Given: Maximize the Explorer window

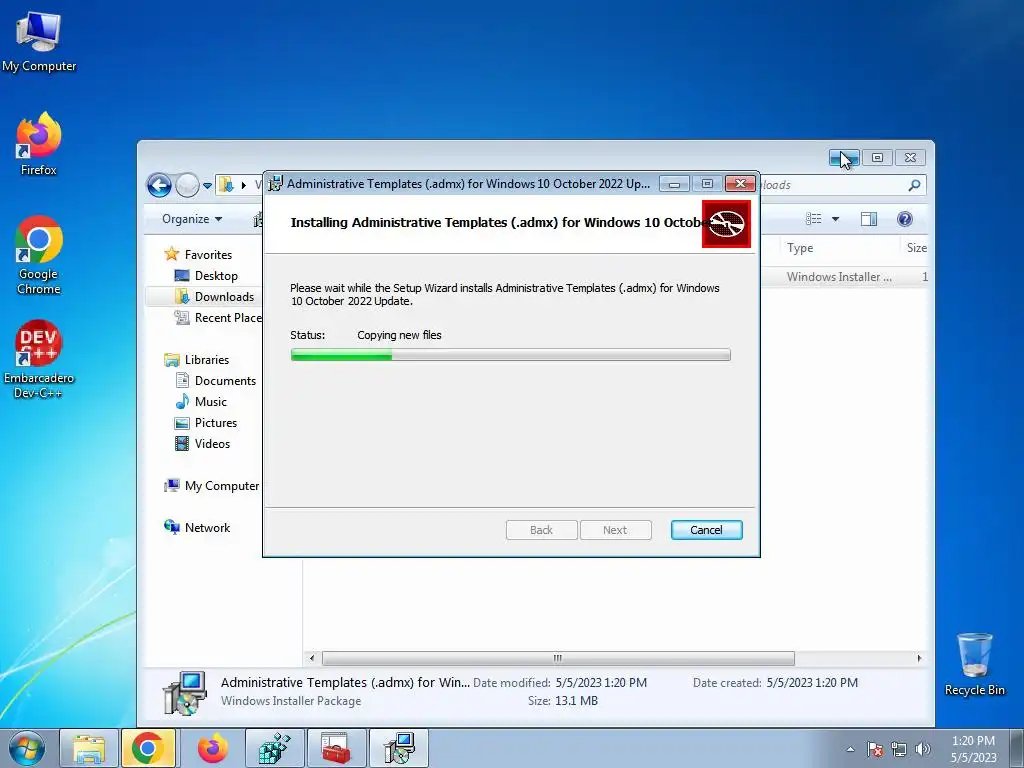Looking at the screenshot, I should [x=877, y=157].
